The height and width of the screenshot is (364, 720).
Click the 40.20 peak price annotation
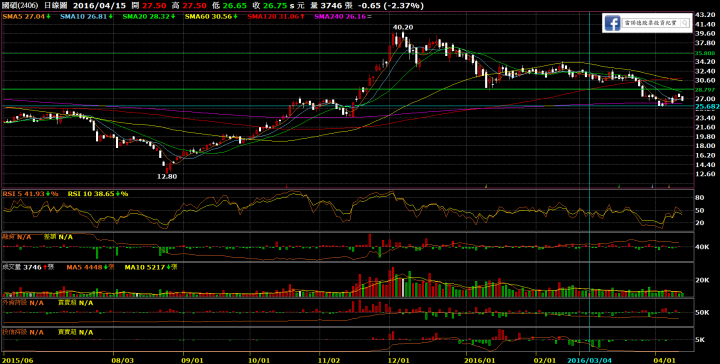pyautogui.click(x=403, y=28)
